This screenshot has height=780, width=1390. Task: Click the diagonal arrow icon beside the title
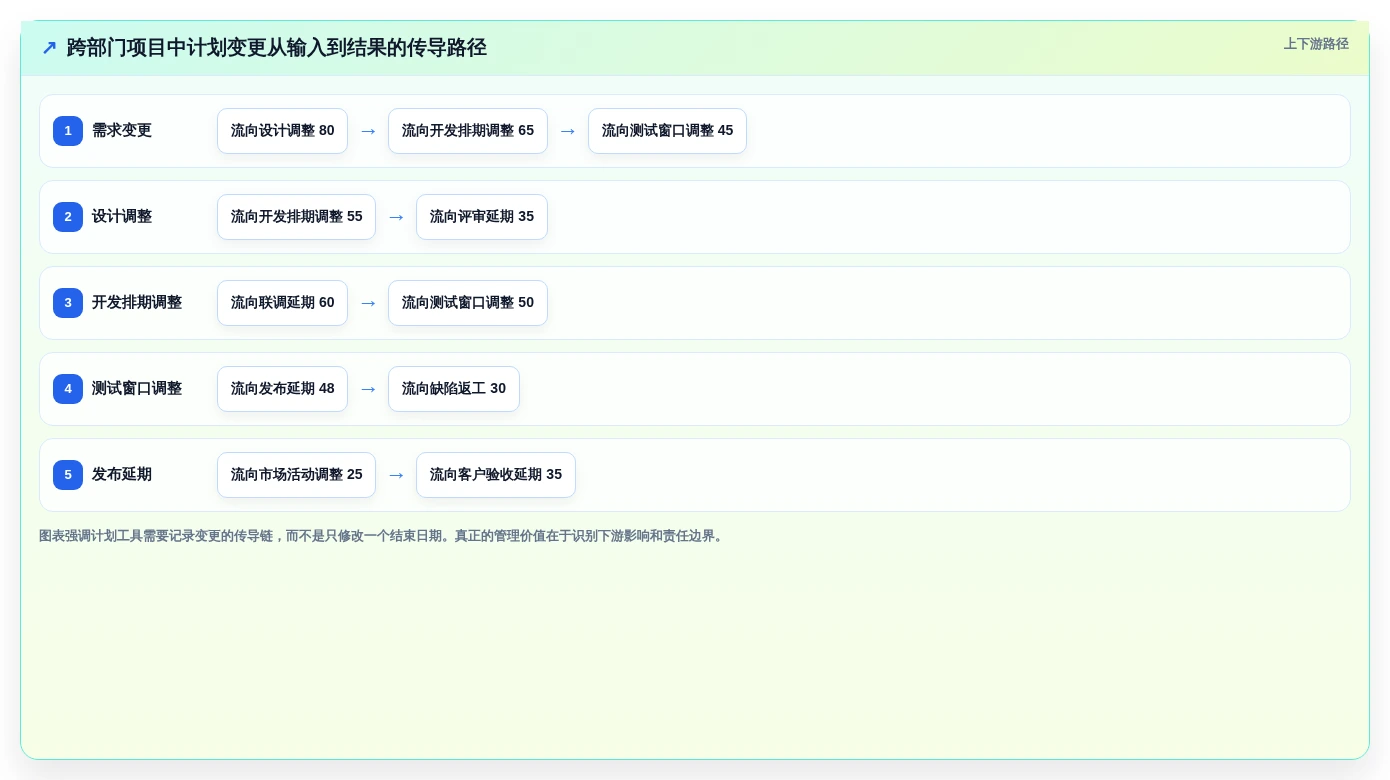49,48
